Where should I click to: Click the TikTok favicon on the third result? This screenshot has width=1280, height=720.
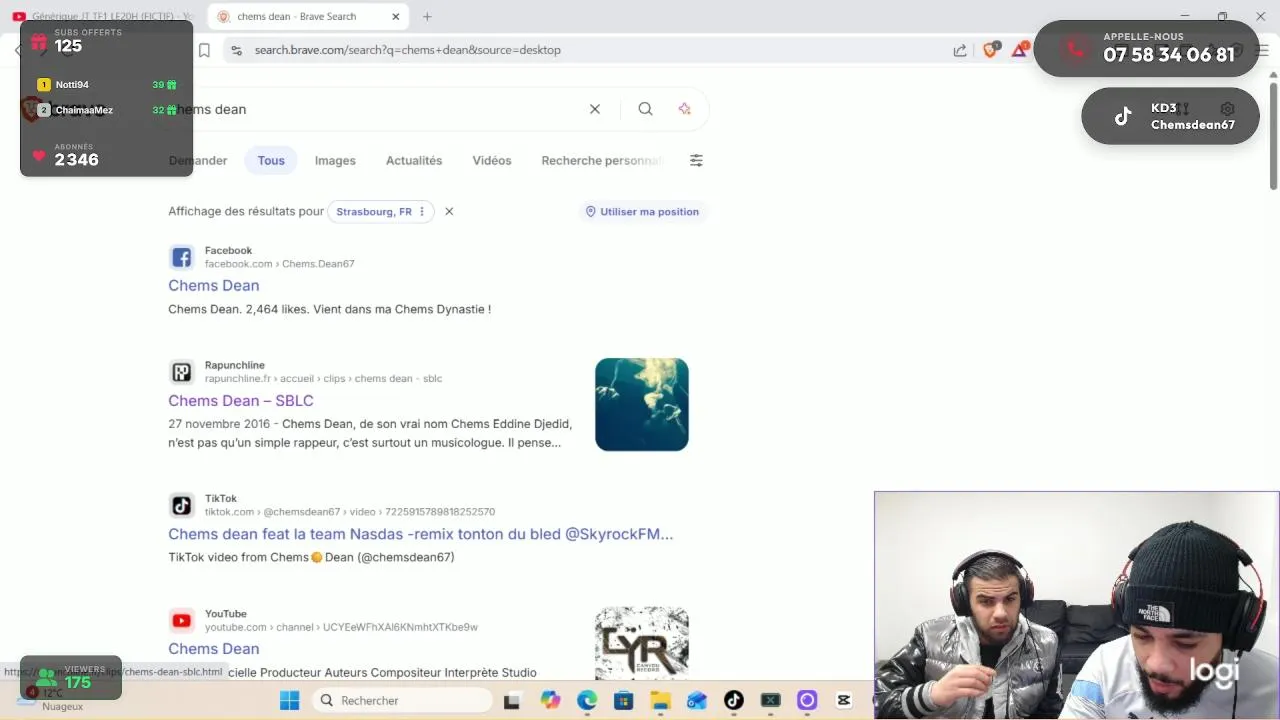(x=181, y=505)
